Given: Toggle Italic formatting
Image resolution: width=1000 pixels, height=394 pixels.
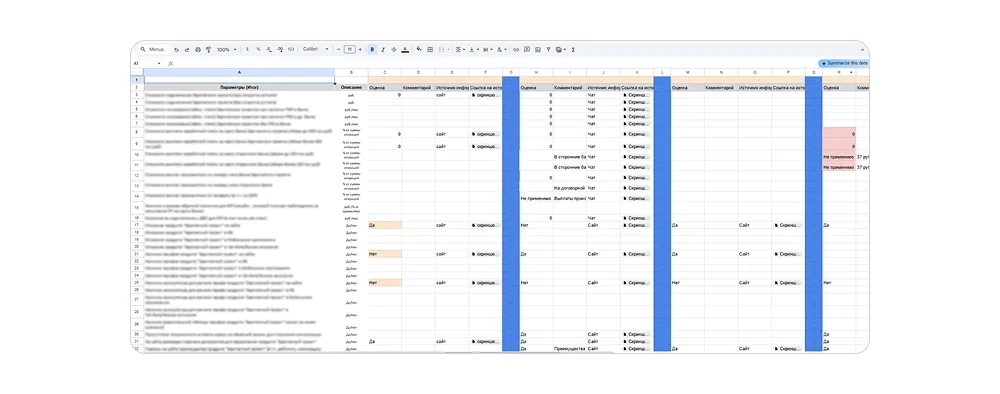Looking at the screenshot, I should coord(383,49).
